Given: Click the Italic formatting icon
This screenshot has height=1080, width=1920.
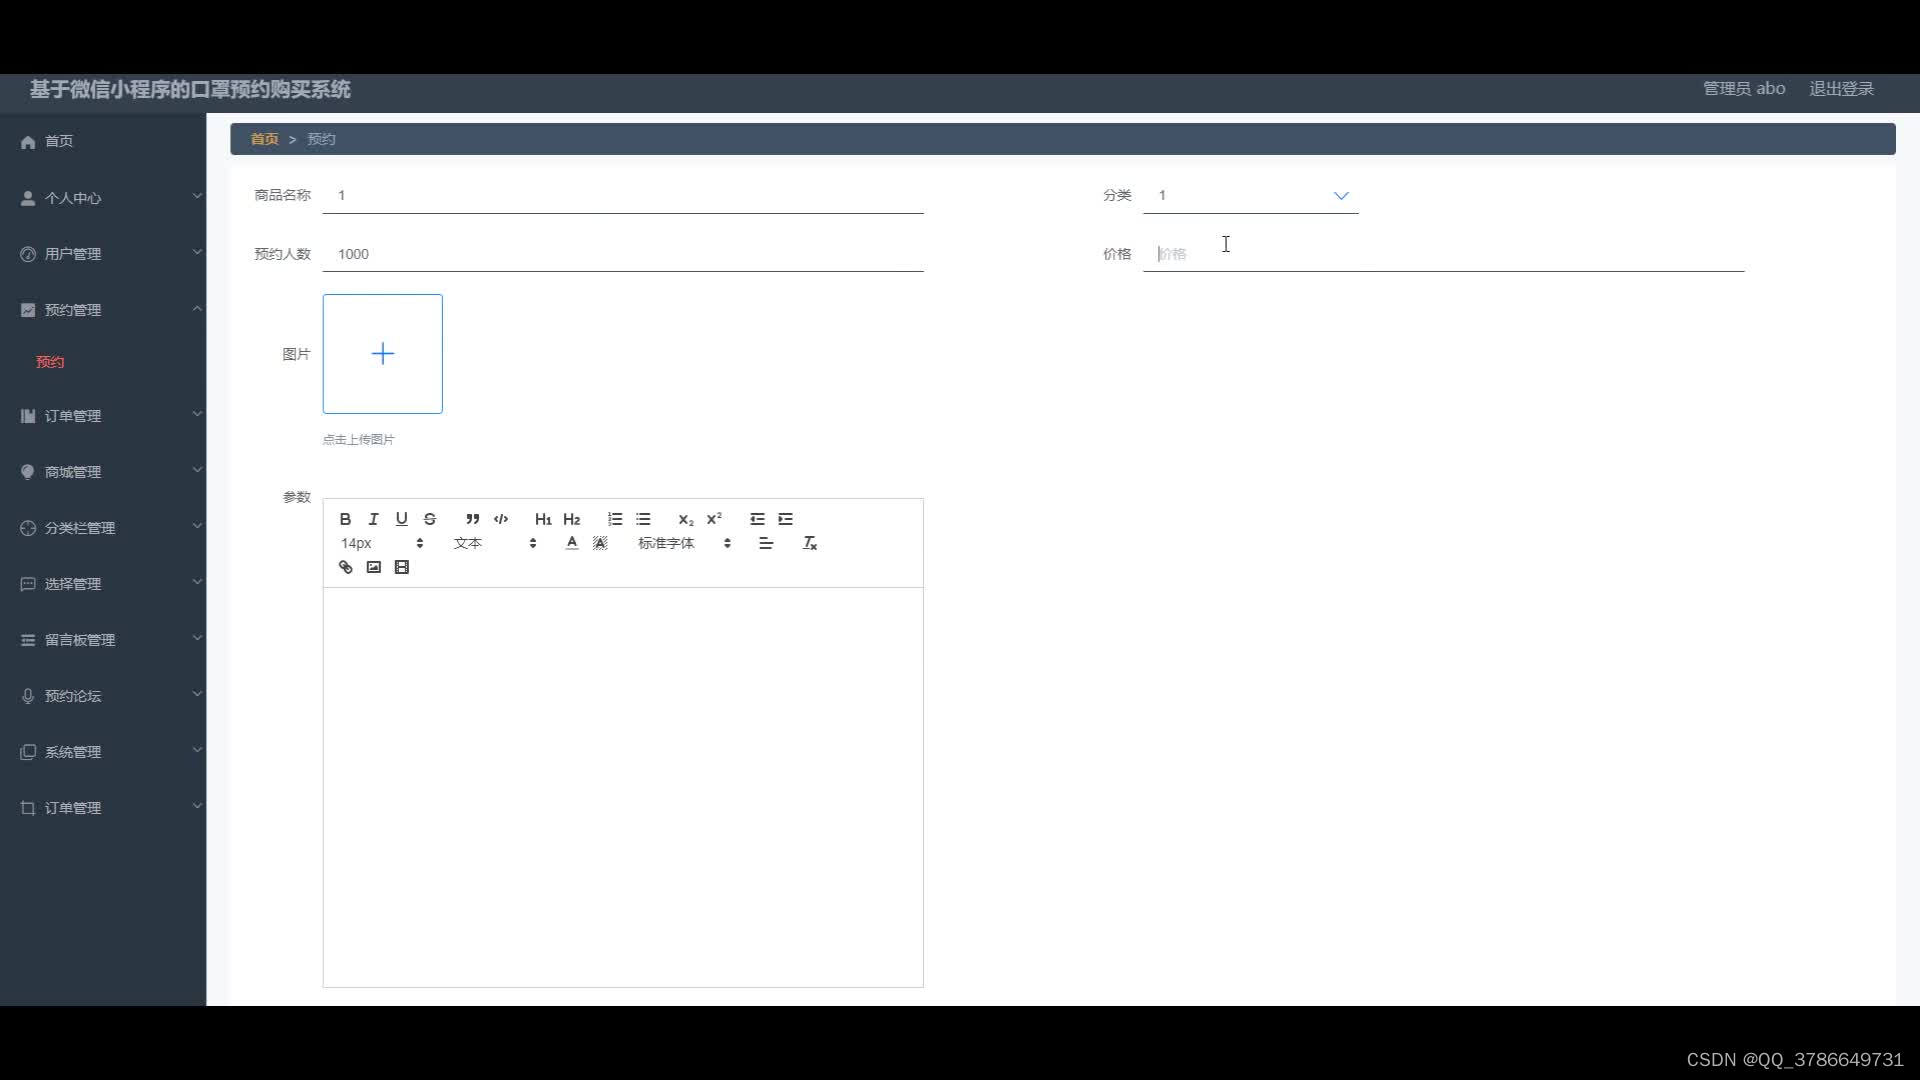Looking at the screenshot, I should pos(373,518).
